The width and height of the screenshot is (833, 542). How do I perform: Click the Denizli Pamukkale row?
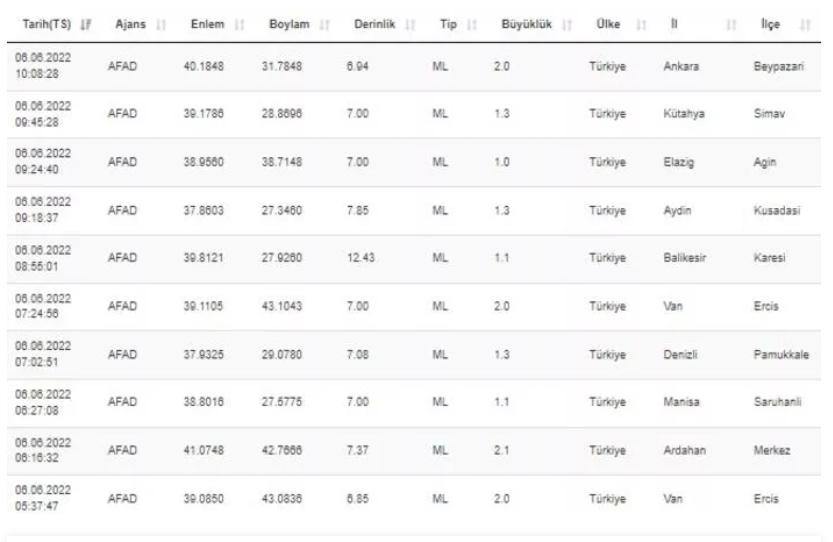[414, 354]
